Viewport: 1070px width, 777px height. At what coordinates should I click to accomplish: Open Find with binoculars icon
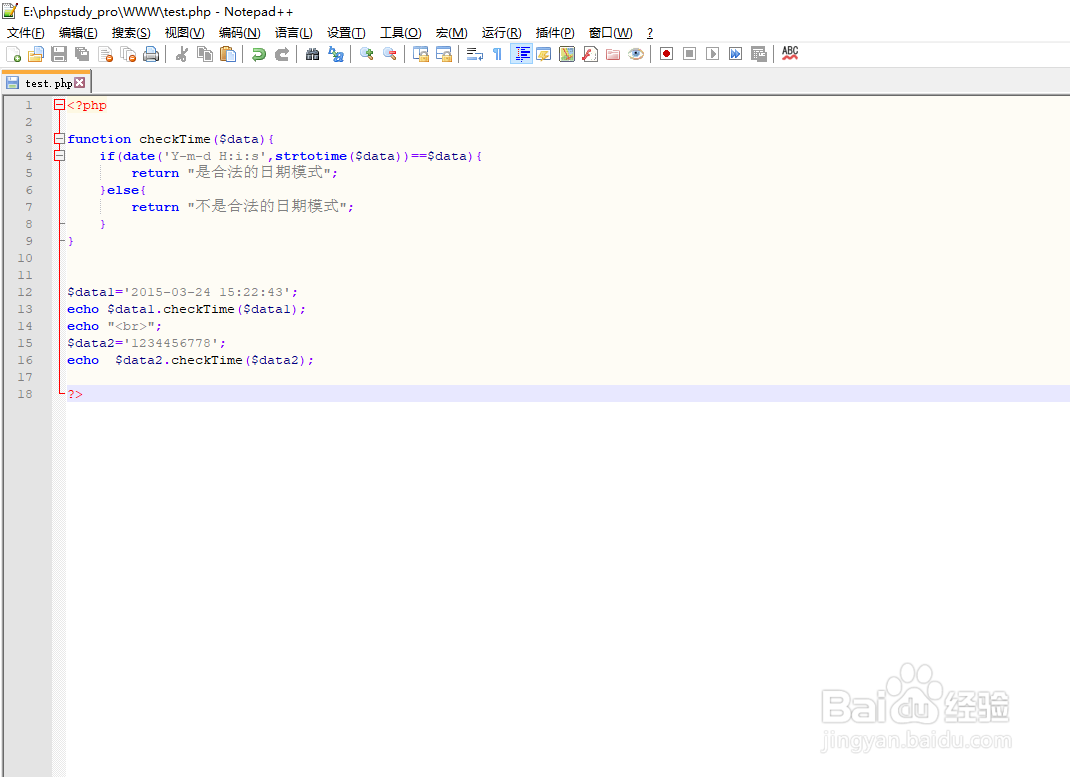click(x=313, y=55)
